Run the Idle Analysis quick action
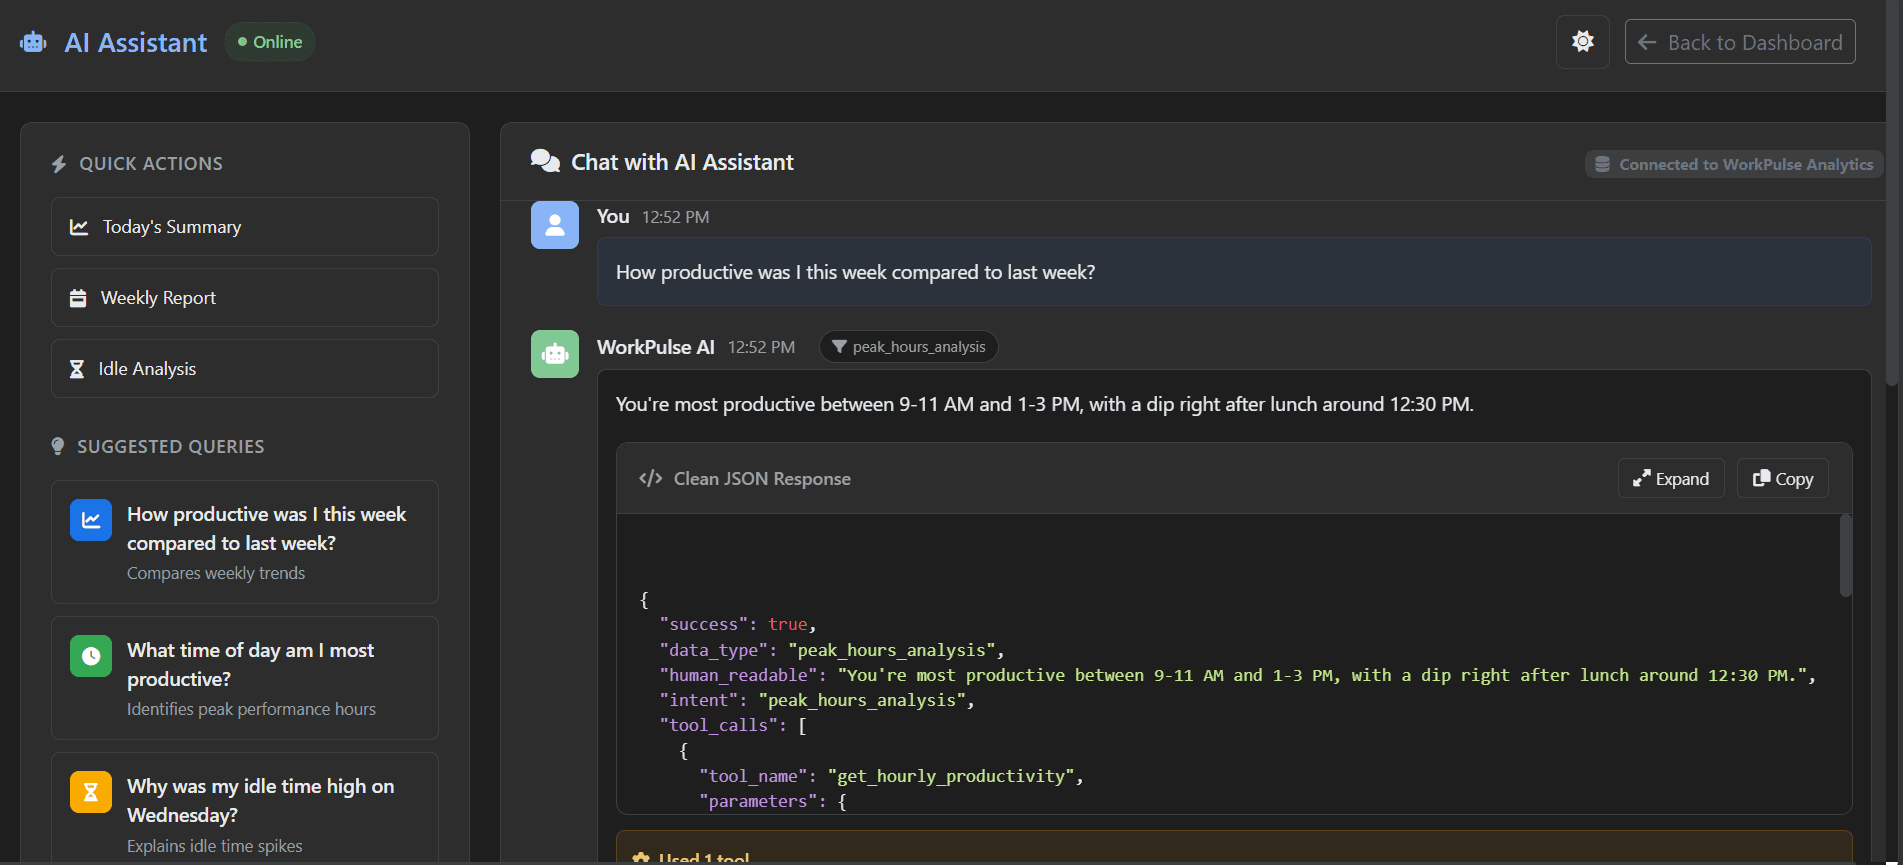 tap(245, 368)
